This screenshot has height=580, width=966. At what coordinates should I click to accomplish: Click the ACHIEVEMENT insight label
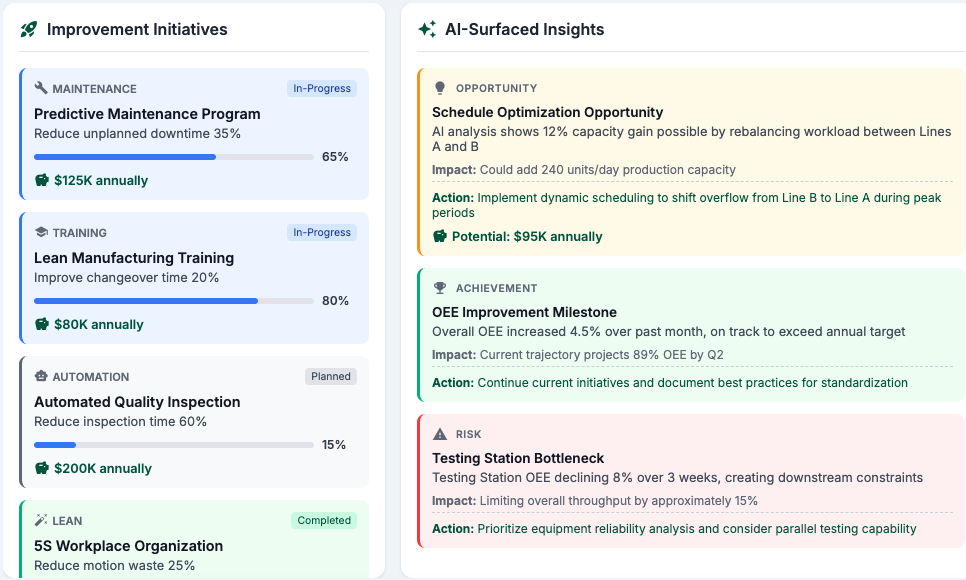(497, 288)
